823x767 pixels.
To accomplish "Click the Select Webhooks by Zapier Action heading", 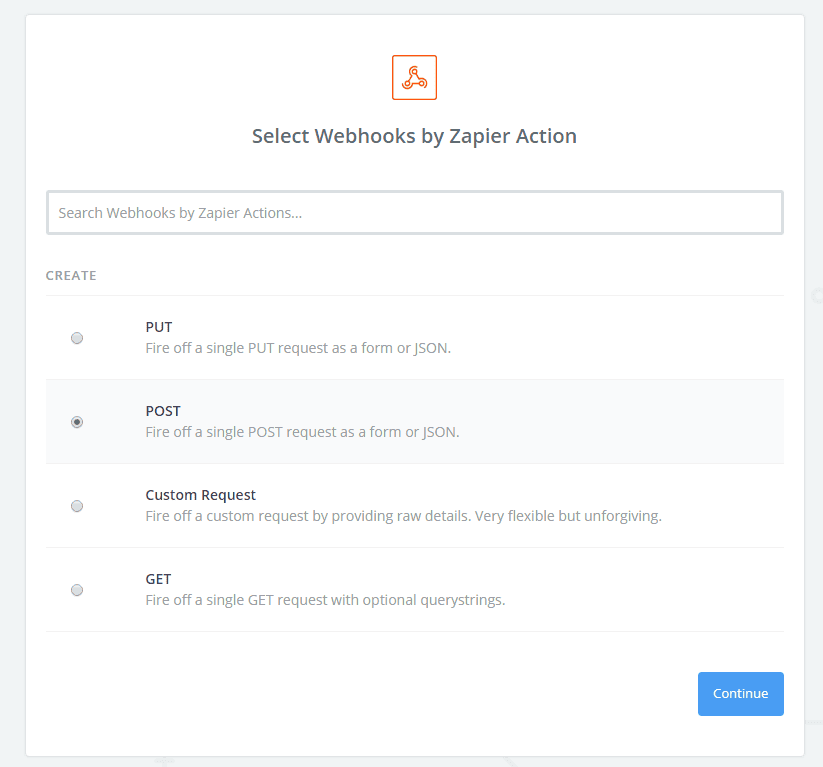I will tap(413, 136).
